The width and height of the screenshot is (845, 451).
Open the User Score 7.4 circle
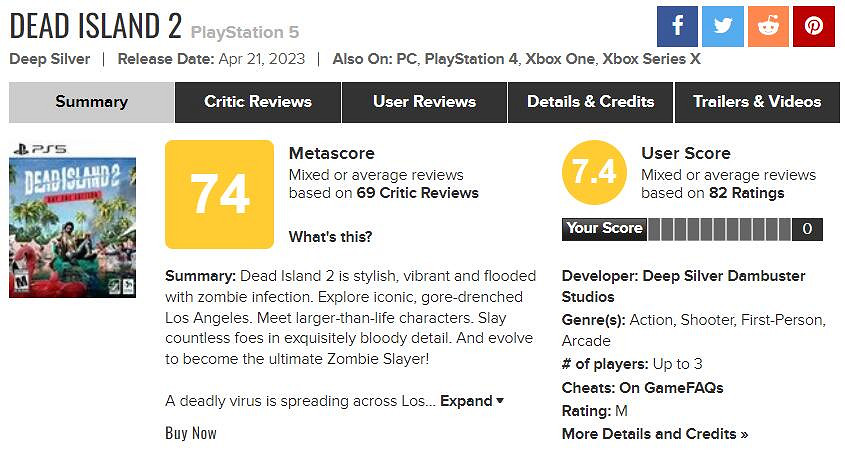594,172
